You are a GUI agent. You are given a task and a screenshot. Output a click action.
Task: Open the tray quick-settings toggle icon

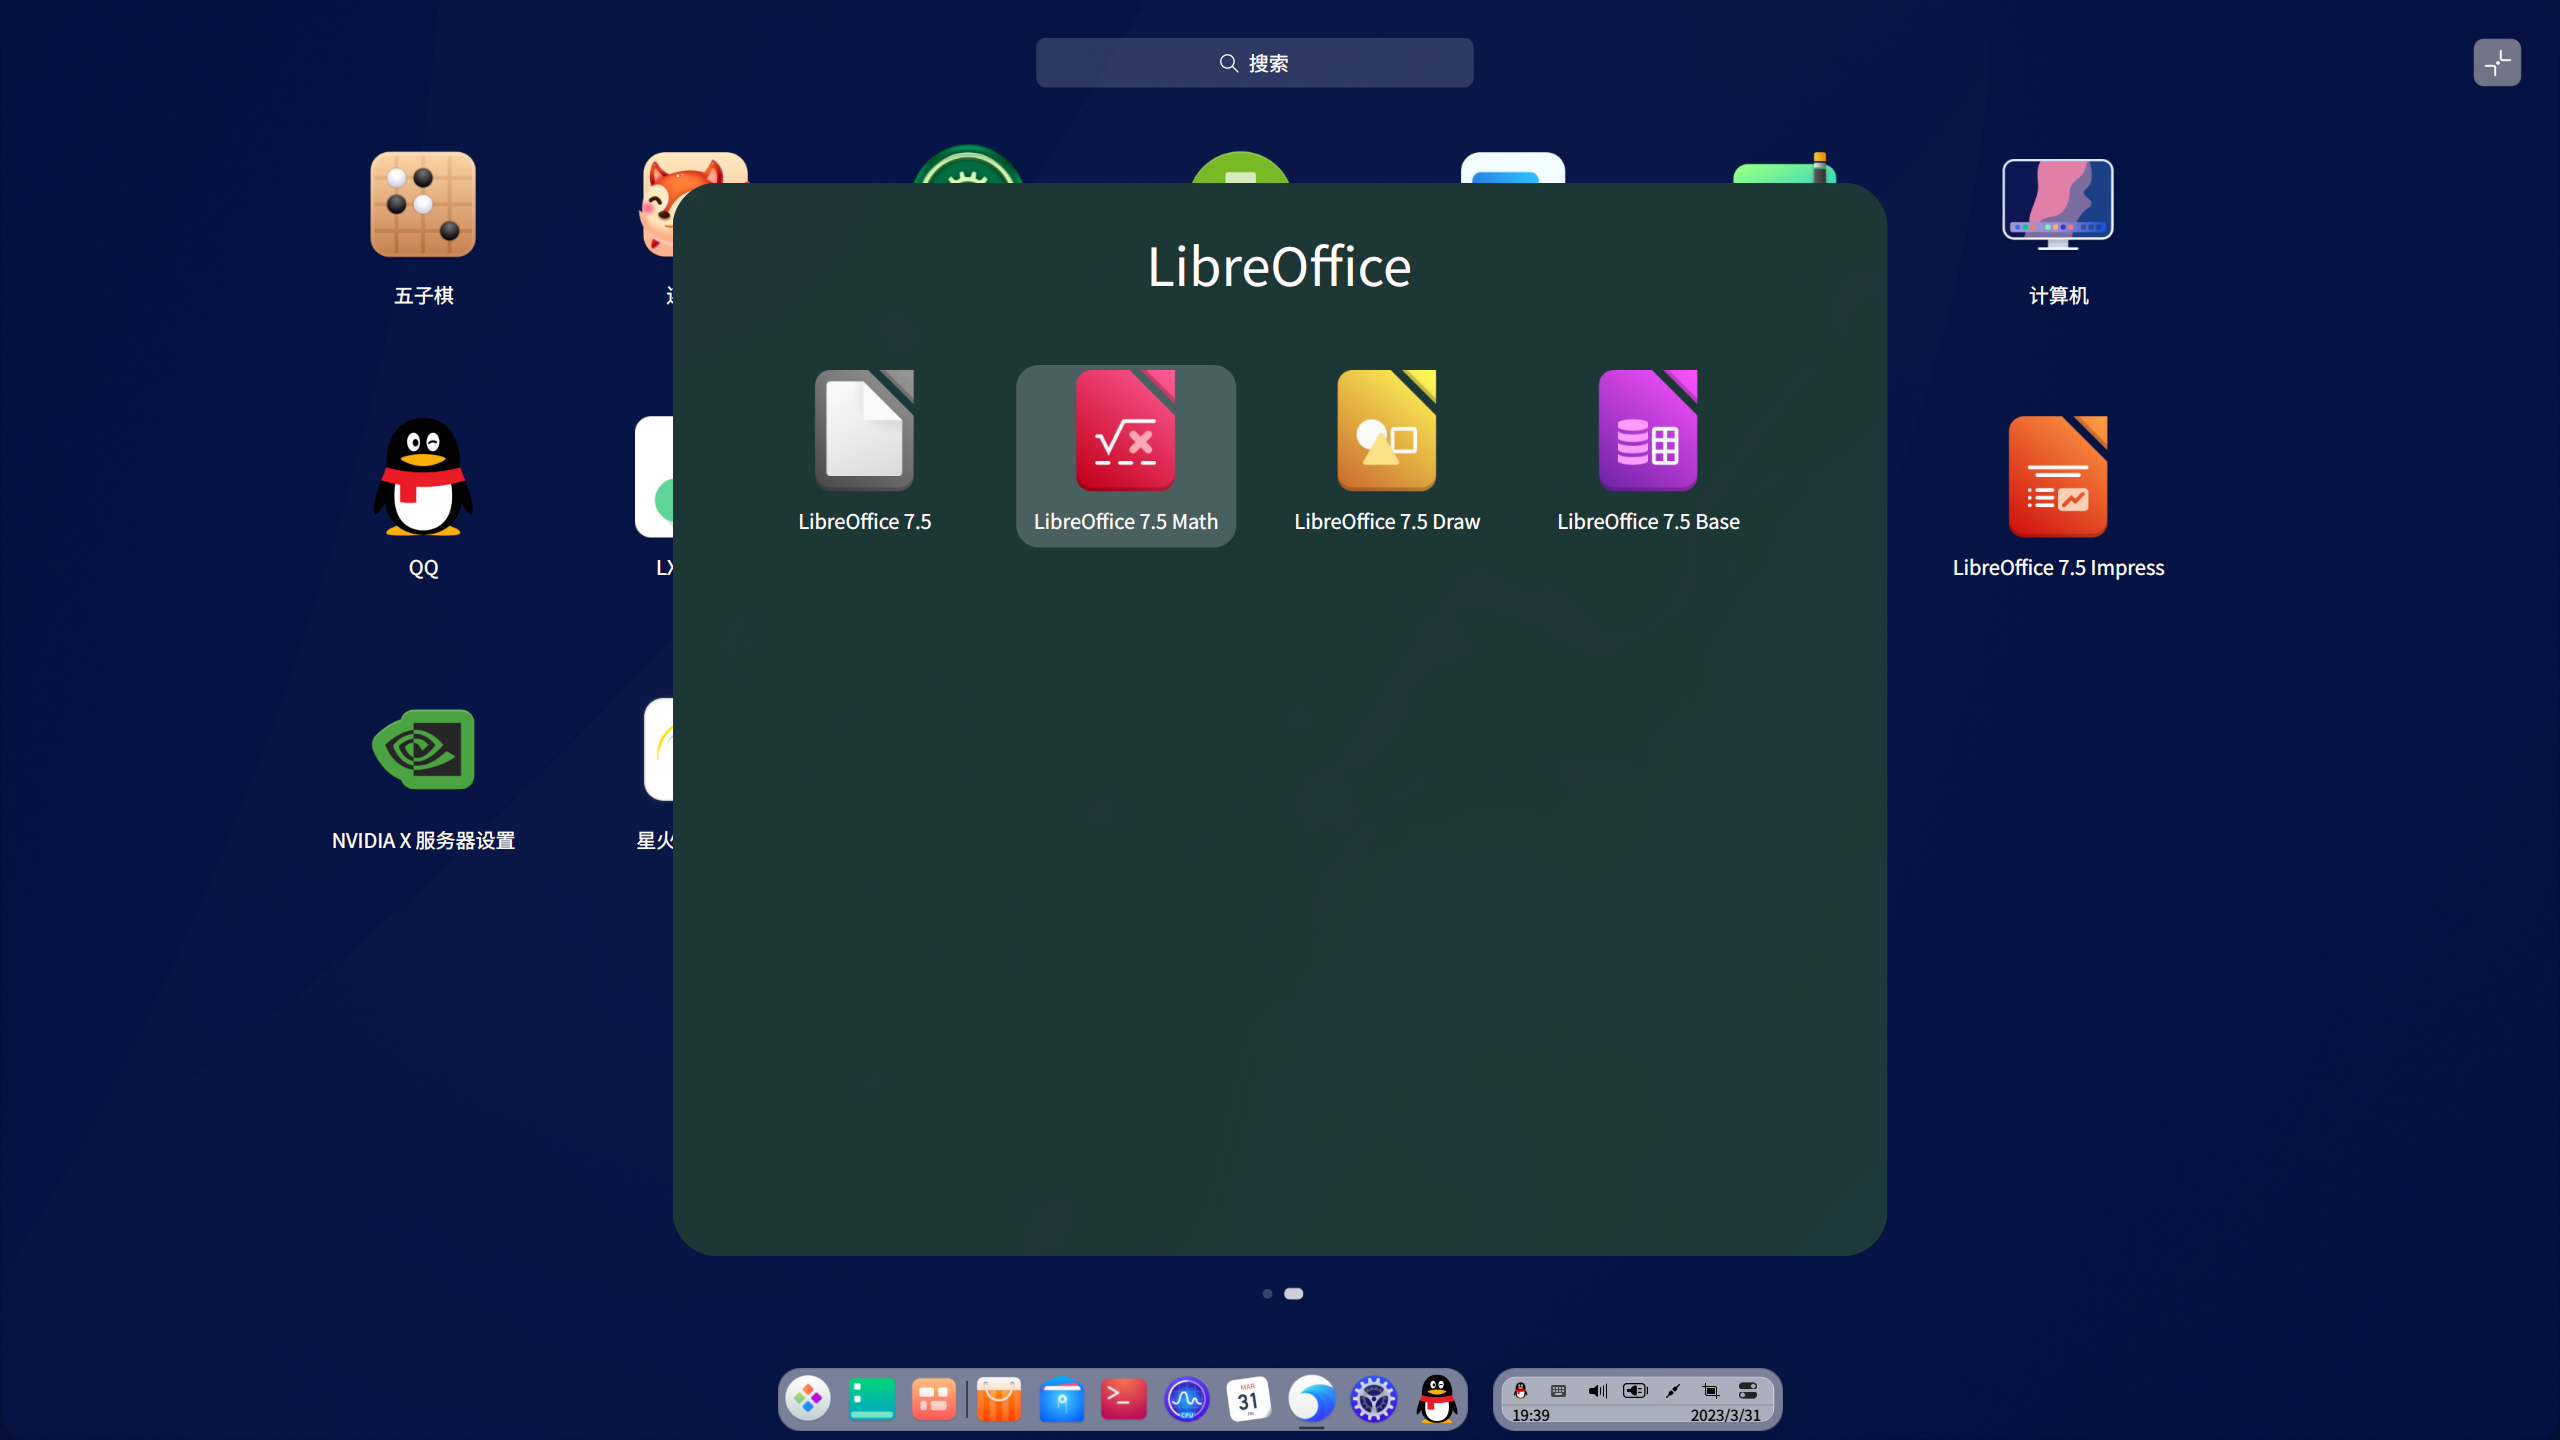[1748, 1391]
